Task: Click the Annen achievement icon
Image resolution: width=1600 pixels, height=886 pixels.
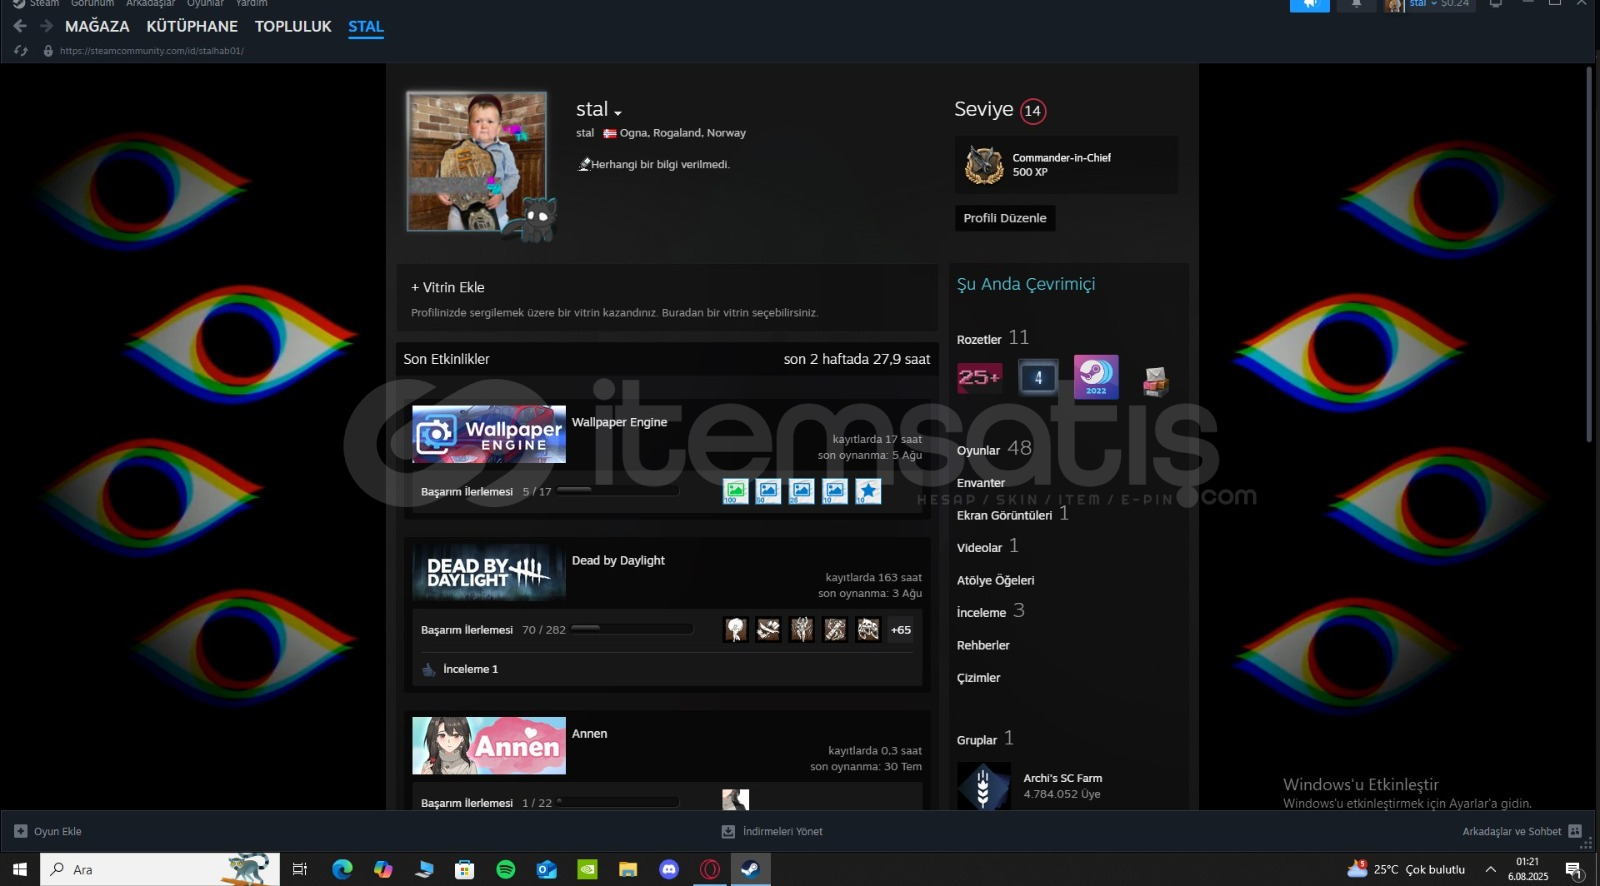Action: tap(735, 799)
